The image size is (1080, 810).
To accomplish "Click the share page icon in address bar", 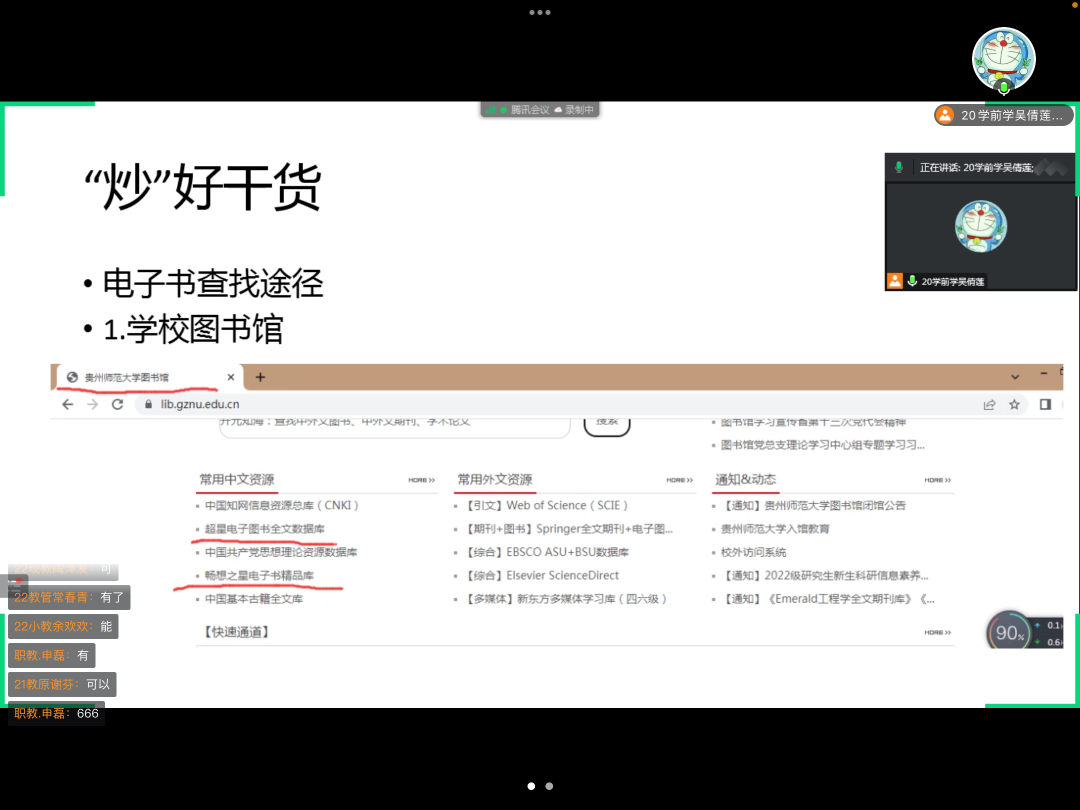I will (989, 405).
